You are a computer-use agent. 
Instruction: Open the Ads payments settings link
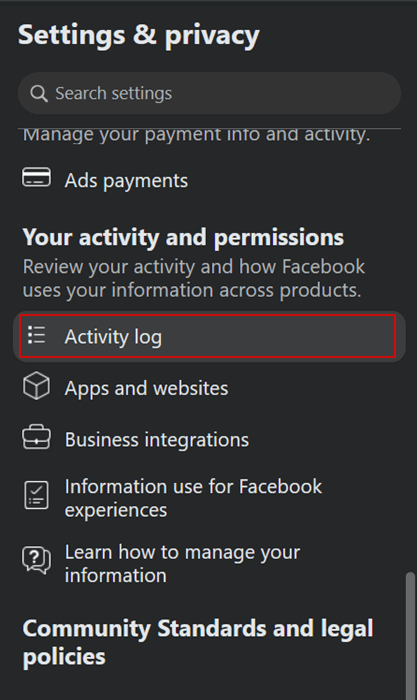[126, 181]
